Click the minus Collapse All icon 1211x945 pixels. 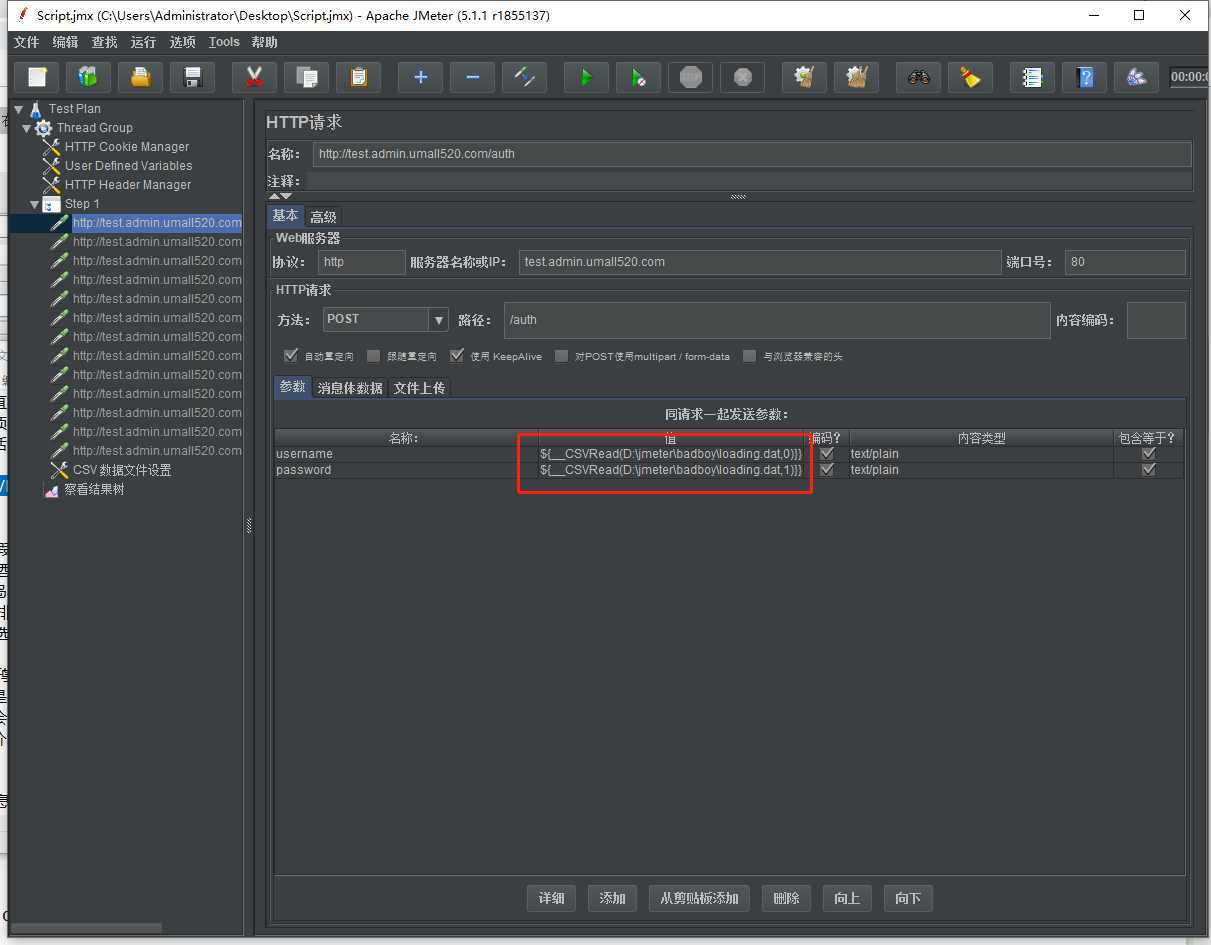[472, 77]
